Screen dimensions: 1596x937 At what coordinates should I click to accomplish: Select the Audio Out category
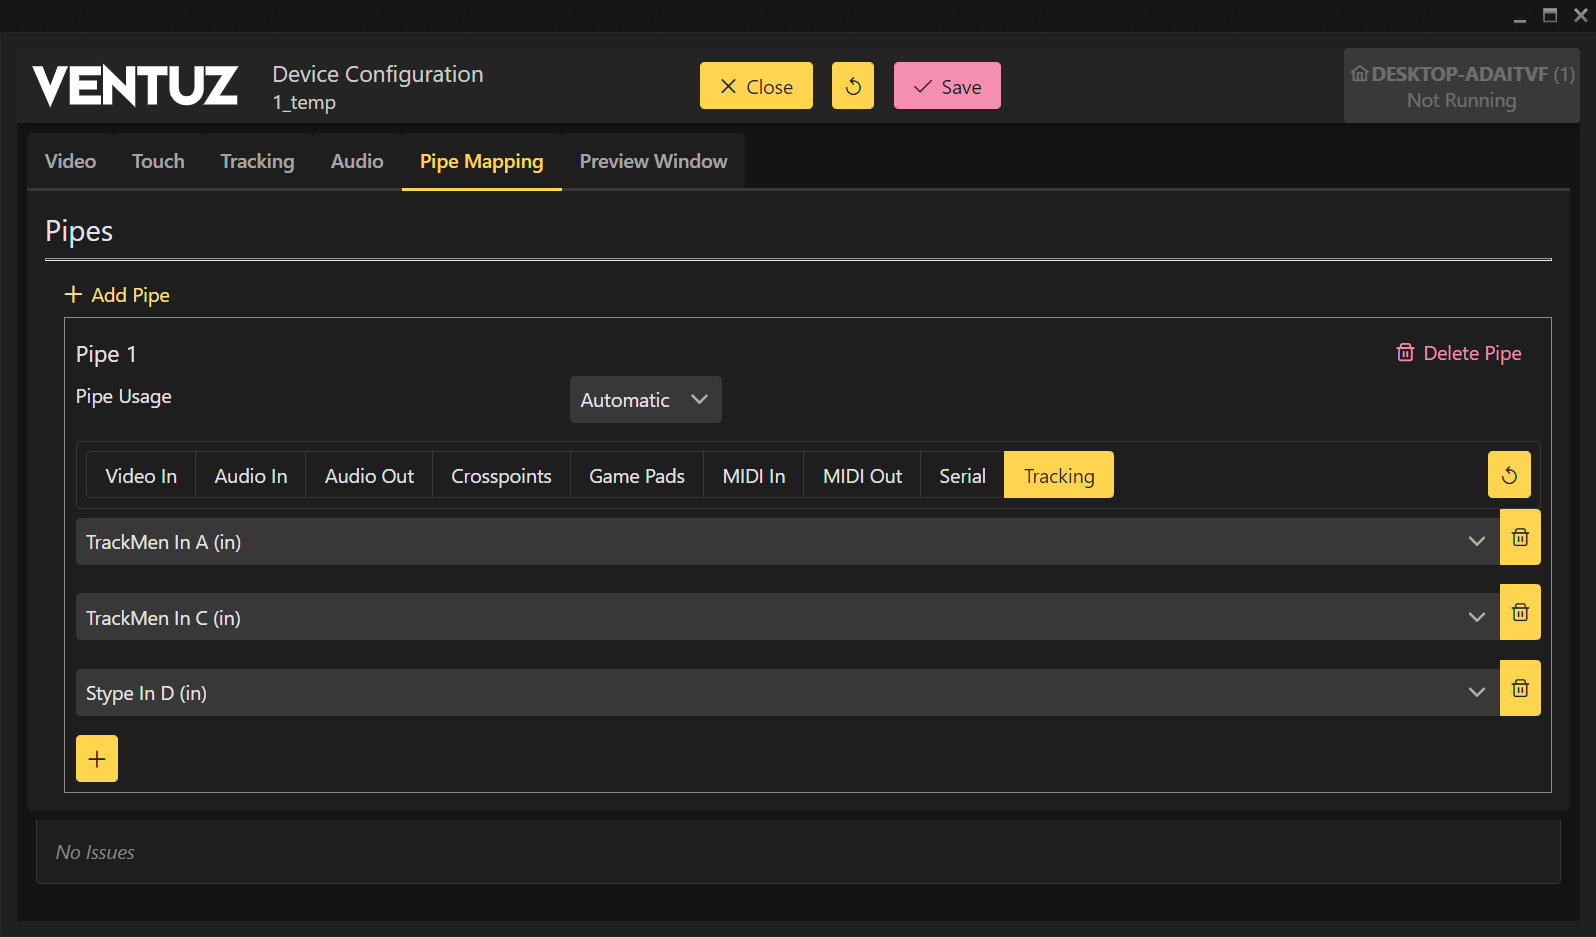369,476
